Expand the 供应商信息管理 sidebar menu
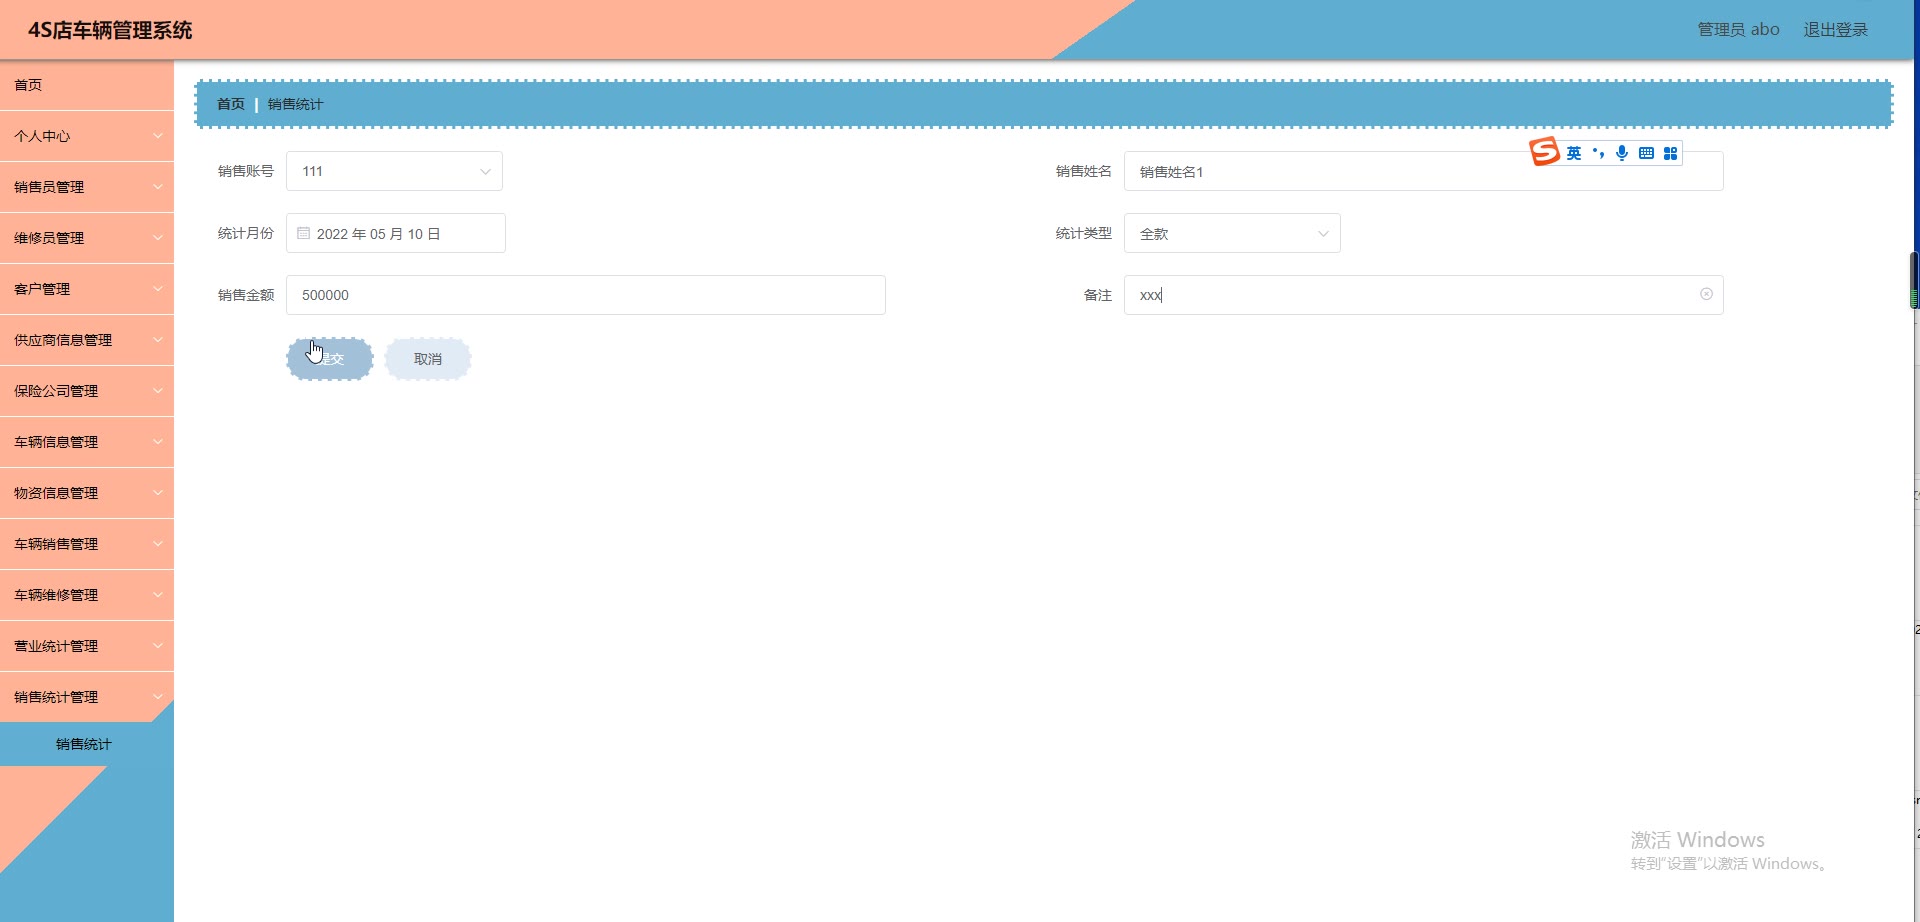The height and width of the screenshot is (922, 1920). coord(87,340)
